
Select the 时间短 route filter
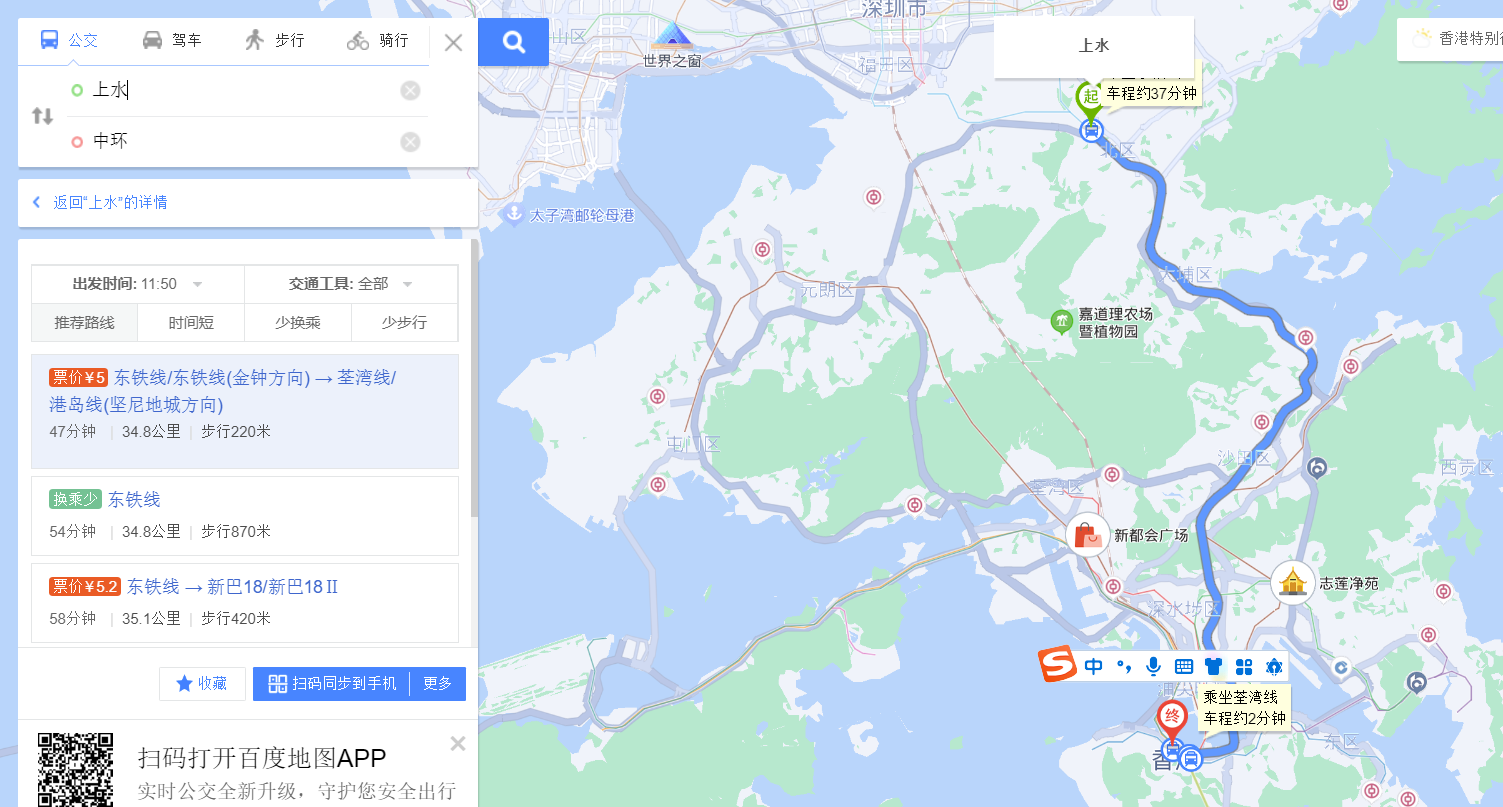click(x=191, y=322)
